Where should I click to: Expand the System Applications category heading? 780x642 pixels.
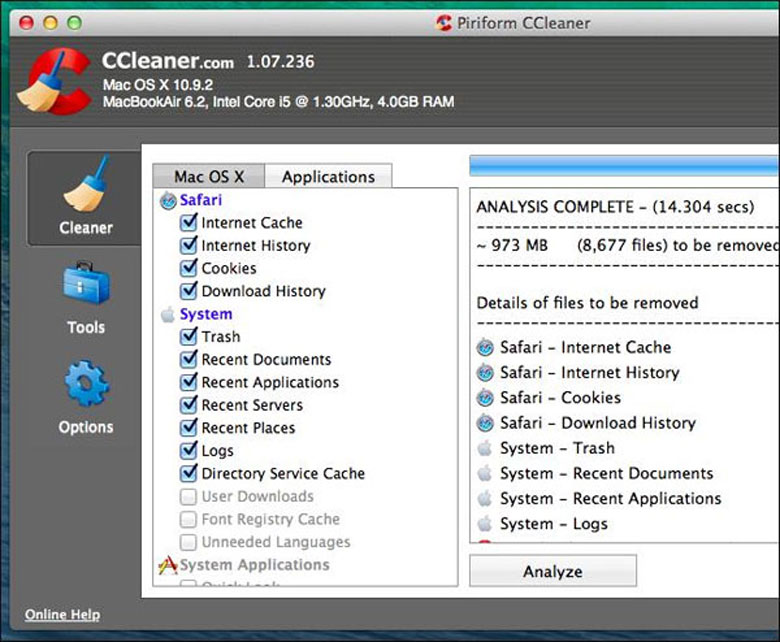(254, 566)
